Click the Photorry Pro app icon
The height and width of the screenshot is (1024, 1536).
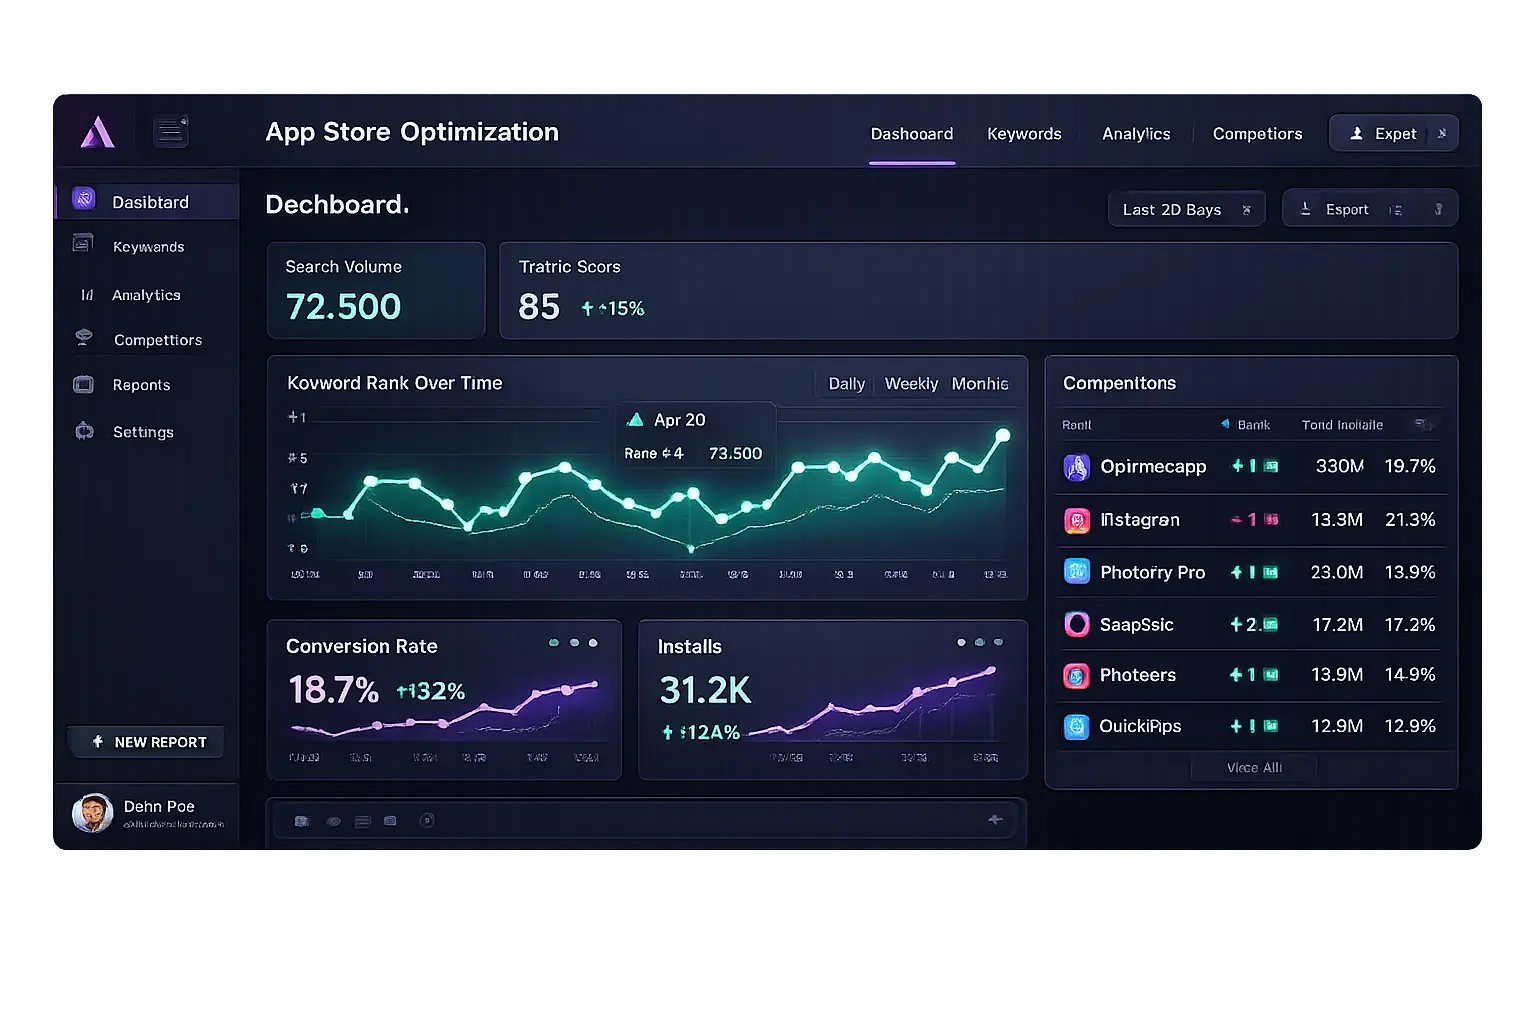pyautogui.click(x=1077, y=572)
